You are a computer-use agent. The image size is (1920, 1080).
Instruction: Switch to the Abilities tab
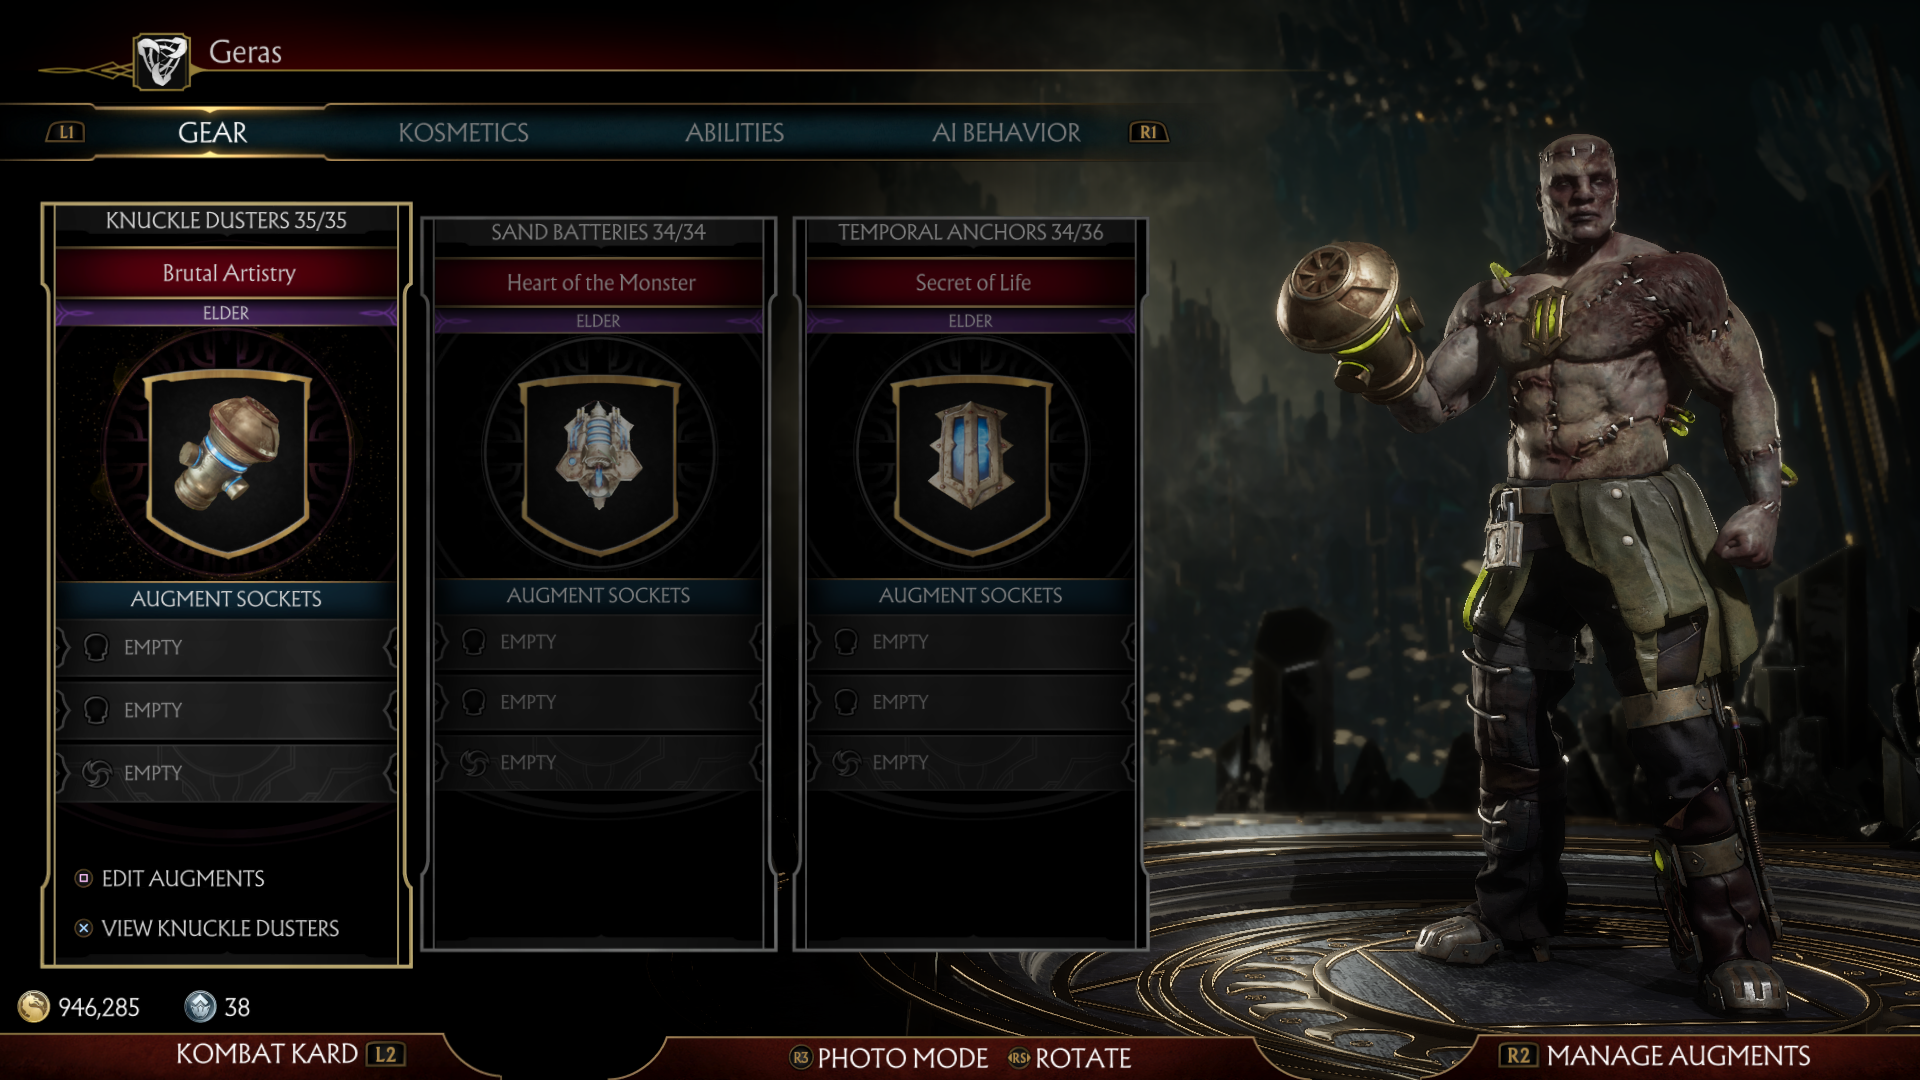tap(734, 132)
